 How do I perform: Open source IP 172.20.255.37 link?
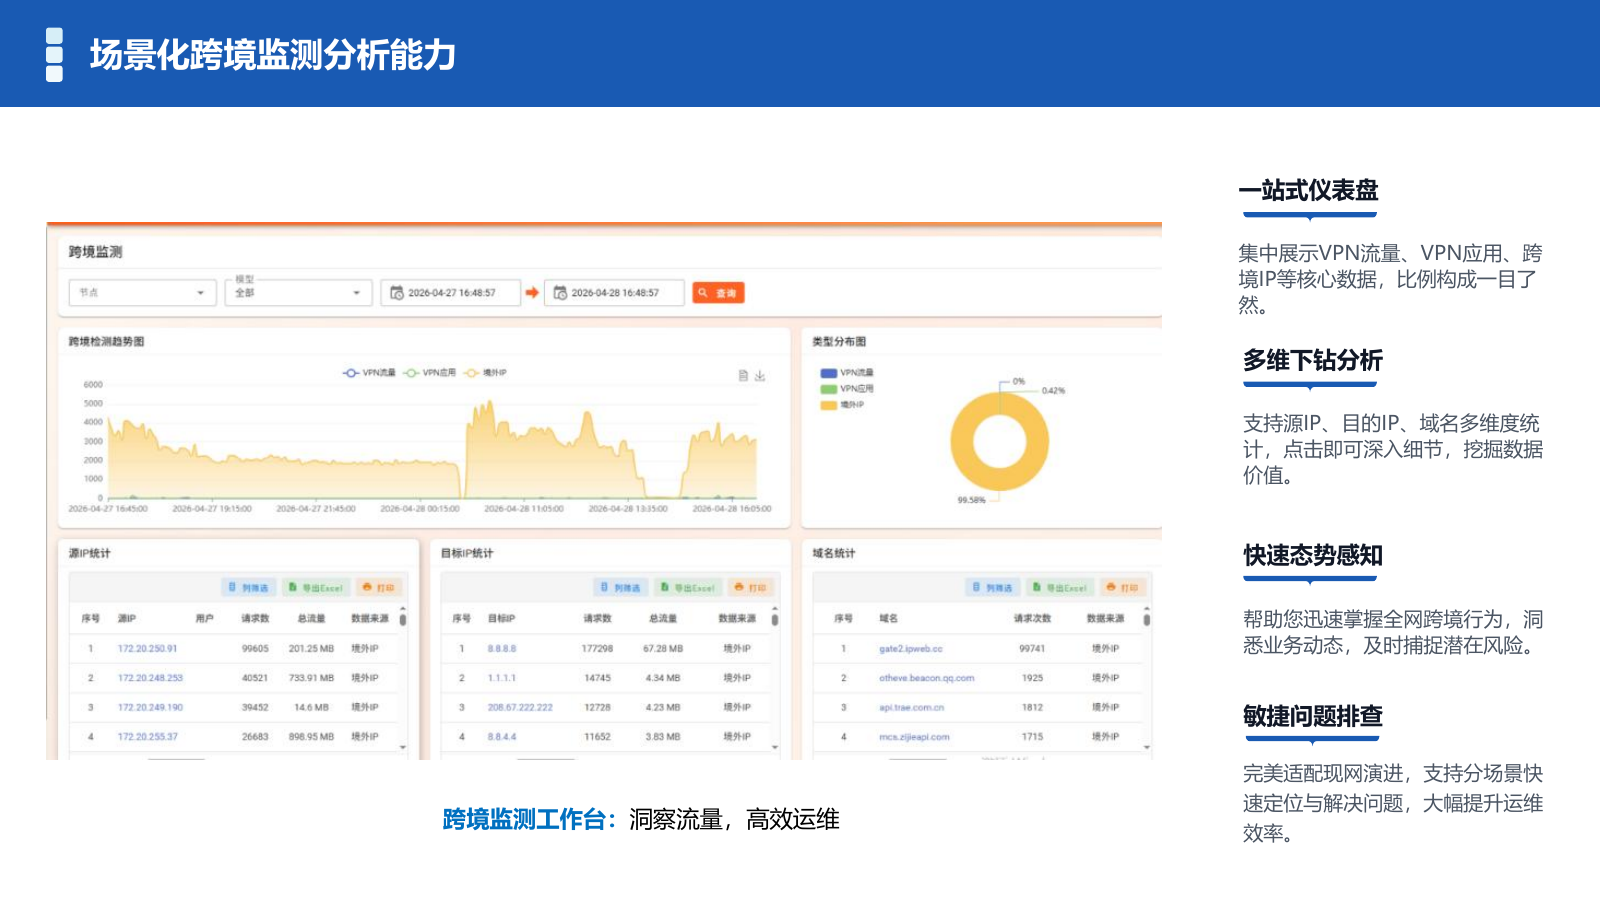pos(147,737)
